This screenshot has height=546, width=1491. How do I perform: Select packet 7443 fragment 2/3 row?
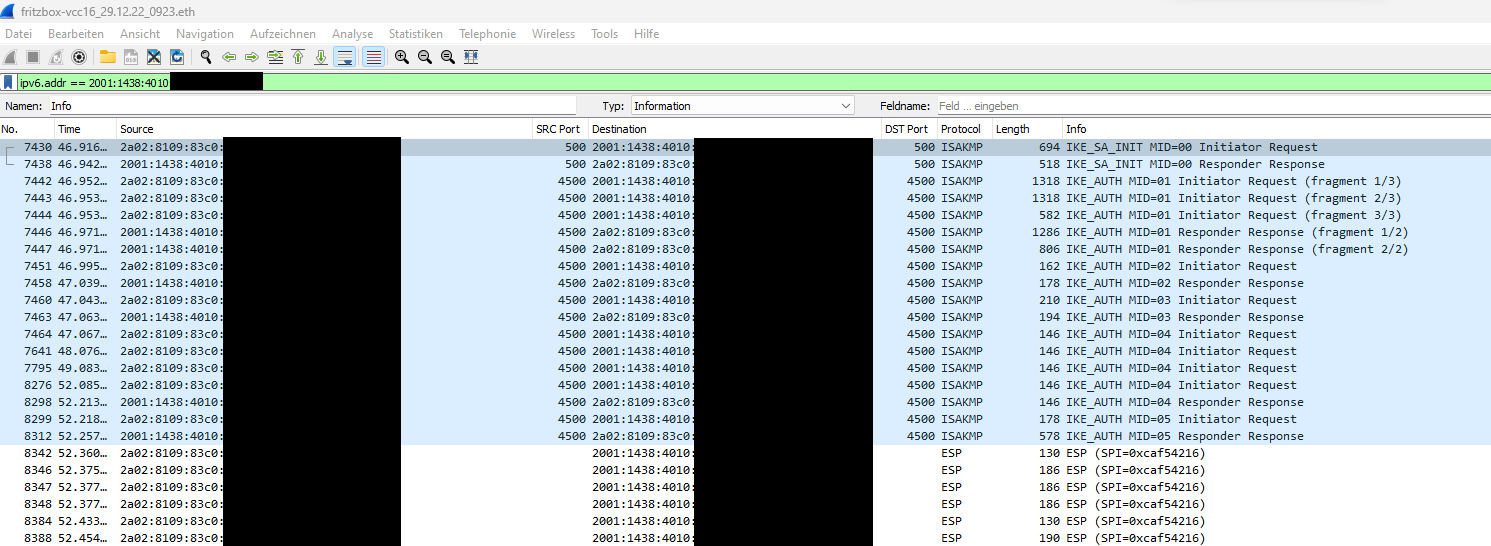click(745, 198)
